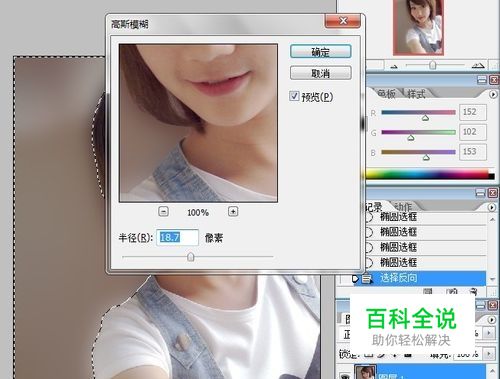Toggle the eye visibility icon of the layer
The image size is (500, 379).
click(345, 376)
